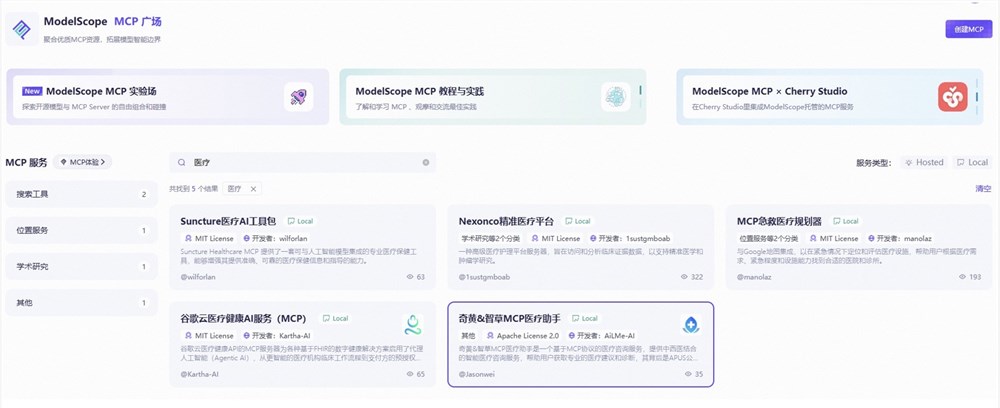Select the 位置服务 category
Screen dimensions: 1000x408
click(81, 230)
